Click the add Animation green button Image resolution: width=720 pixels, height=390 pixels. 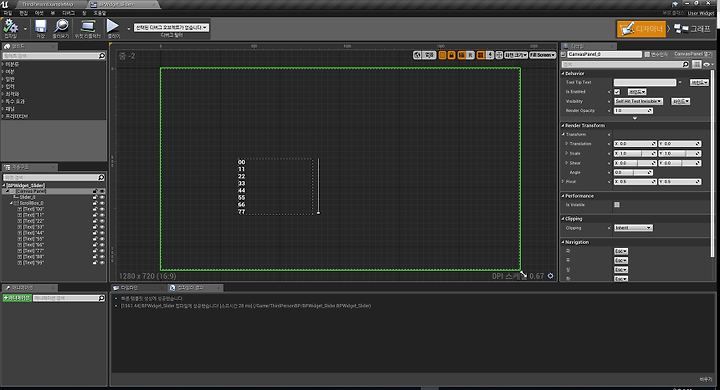tap(17, 298)
